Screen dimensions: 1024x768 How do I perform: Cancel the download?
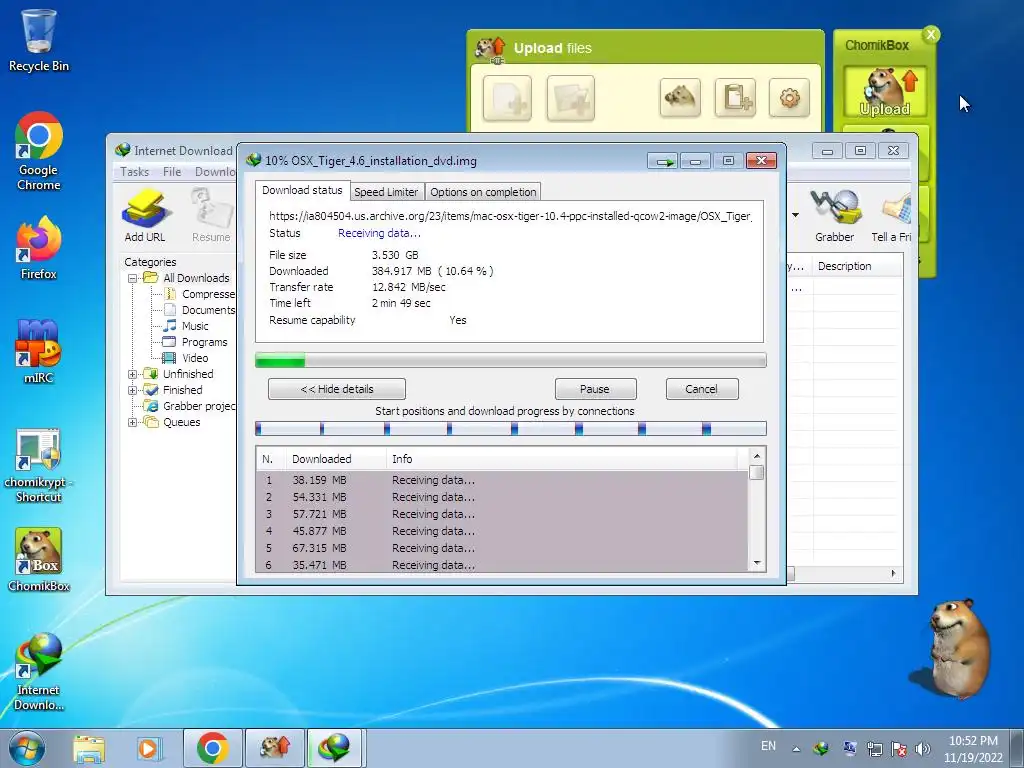click(x=701, y=389)
